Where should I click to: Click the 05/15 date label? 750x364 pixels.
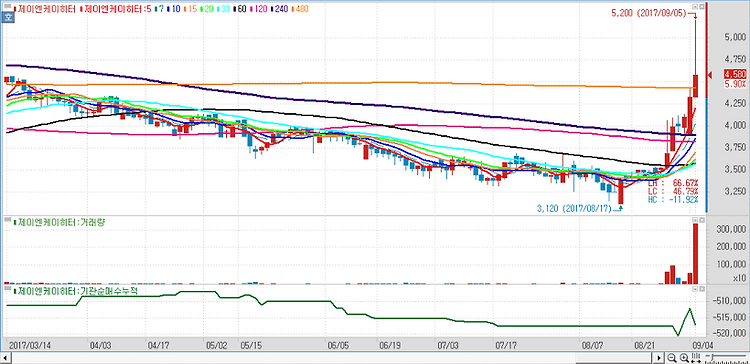point(251,345)
